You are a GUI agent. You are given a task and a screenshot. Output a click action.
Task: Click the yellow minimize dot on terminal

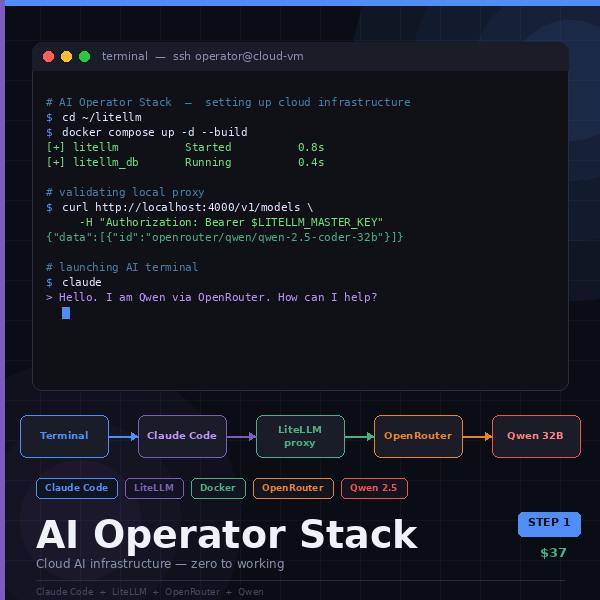[x=67, y=56]
